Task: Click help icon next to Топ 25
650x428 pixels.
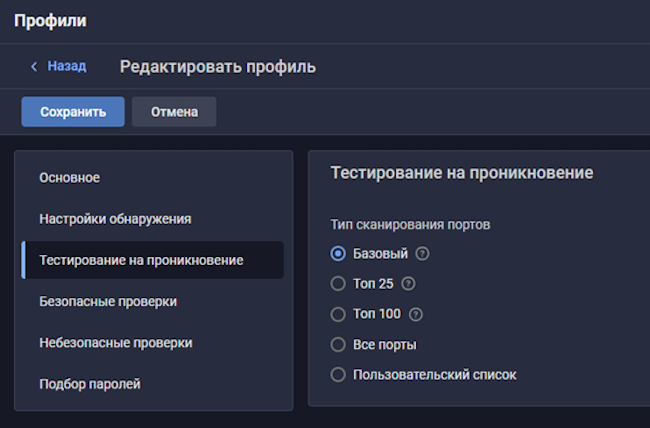Action: tap(408, 284)
